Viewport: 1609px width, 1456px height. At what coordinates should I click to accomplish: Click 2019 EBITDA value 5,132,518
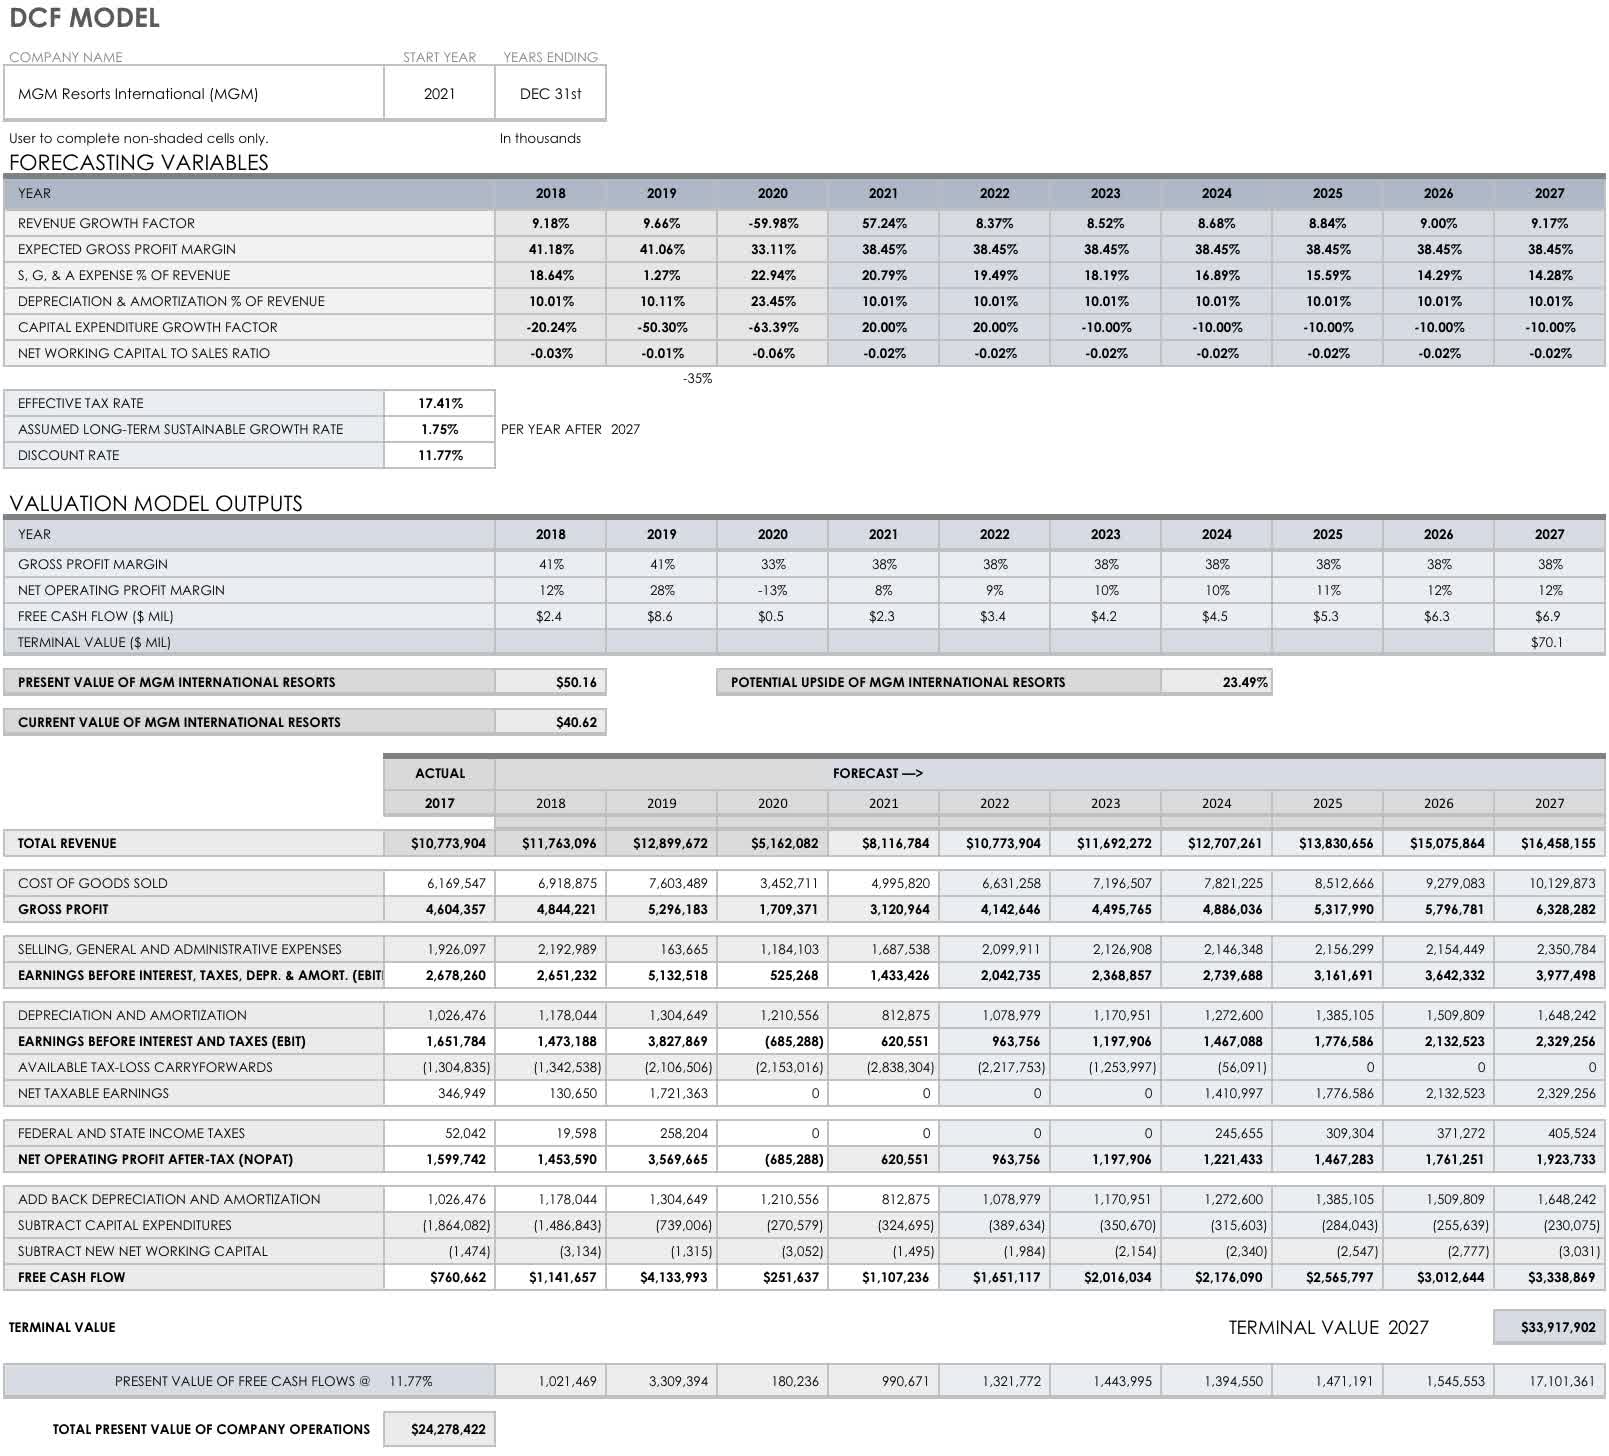pos(661,975)
